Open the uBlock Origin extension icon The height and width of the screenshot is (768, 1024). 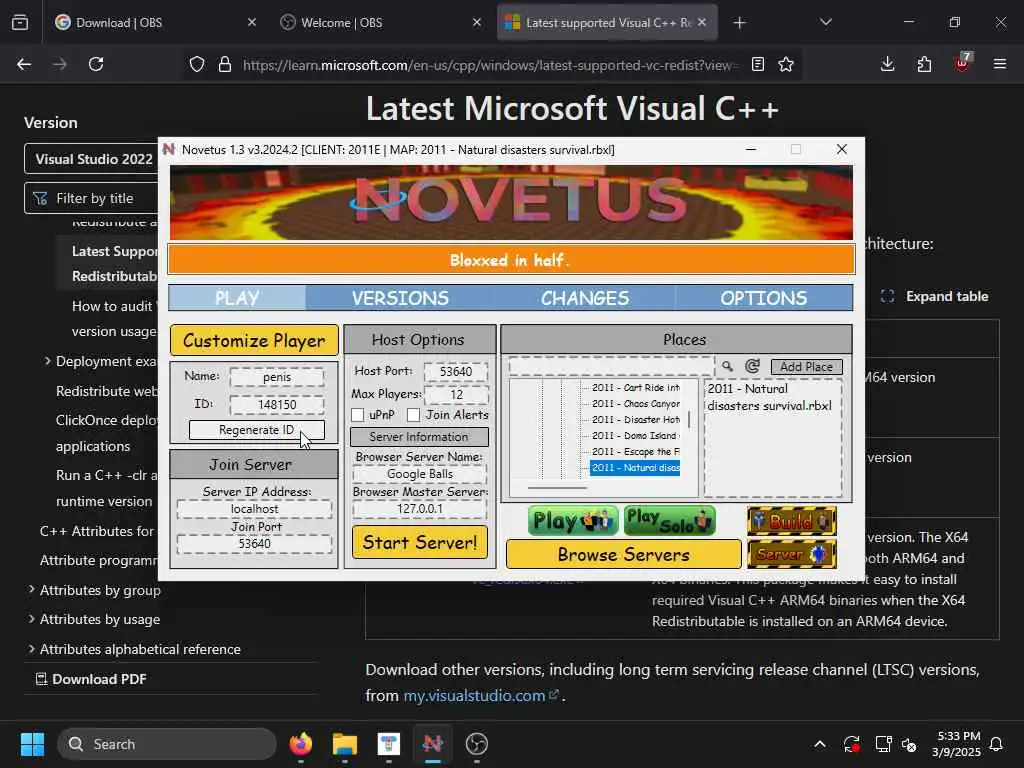pyautogui.click(x=962, y=63)
